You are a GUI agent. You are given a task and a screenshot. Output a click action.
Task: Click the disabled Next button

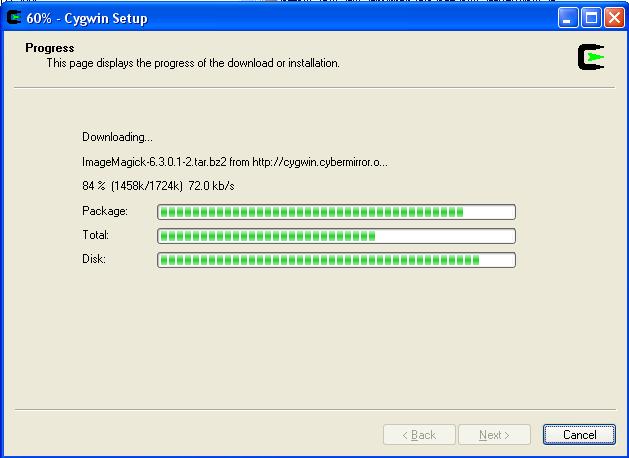494,435
